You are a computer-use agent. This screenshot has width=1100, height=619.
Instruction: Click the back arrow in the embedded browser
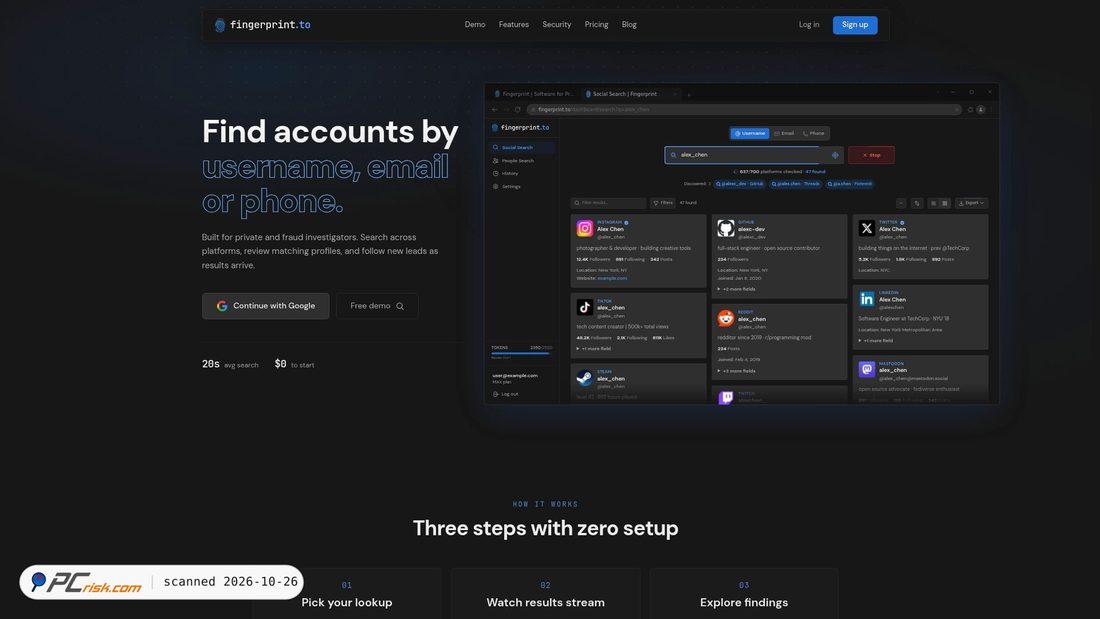click(x=495, y=109)
